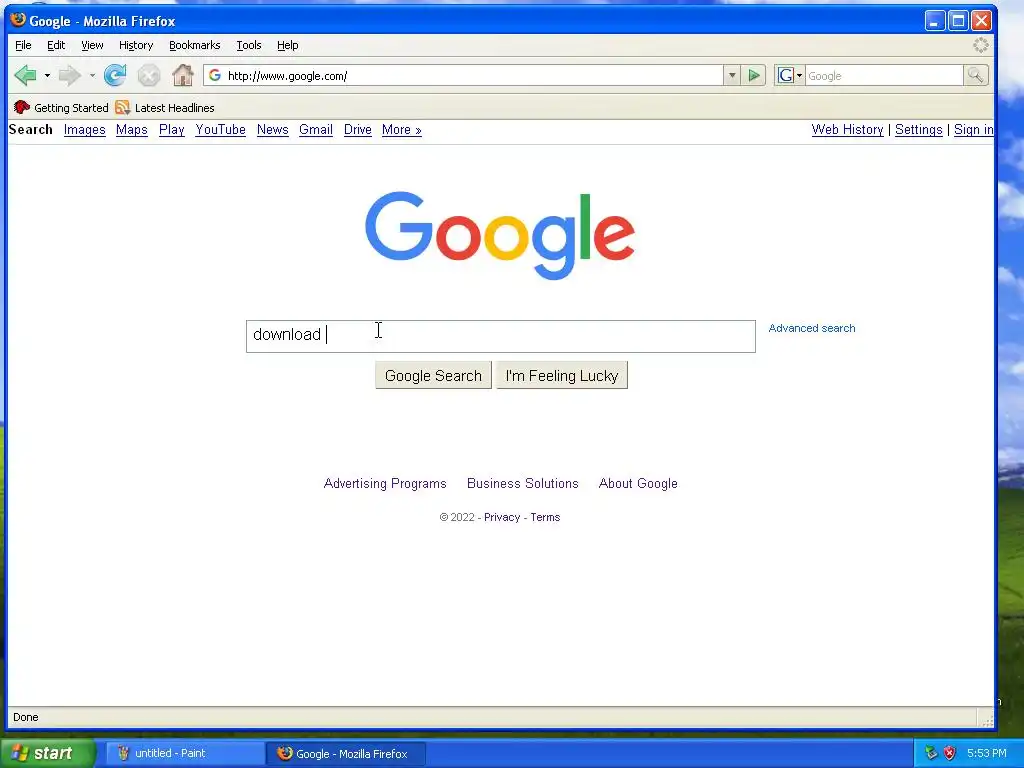Open the Gmail link
Viewport: 1024px width, 768px height.
pyautogui.click(x=316, y=129)
